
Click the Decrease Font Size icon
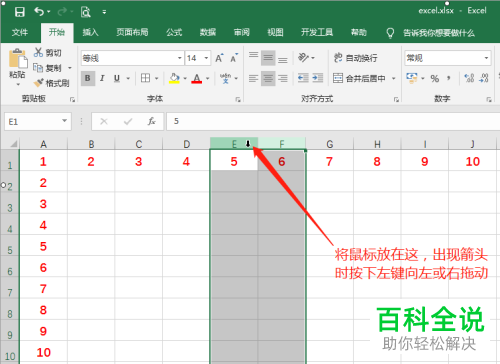(x=234, y=58)
